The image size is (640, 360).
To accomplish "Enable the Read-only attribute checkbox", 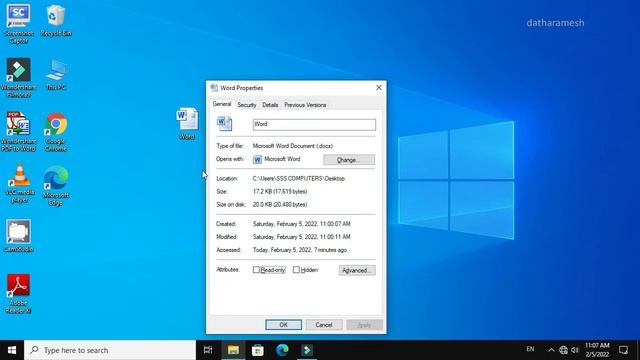I will coord(256,270).
